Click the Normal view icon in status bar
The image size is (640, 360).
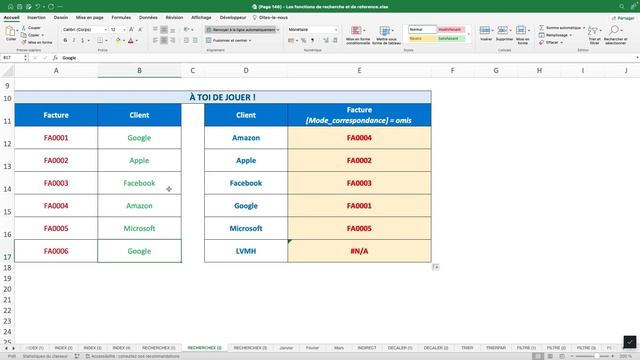538,356
